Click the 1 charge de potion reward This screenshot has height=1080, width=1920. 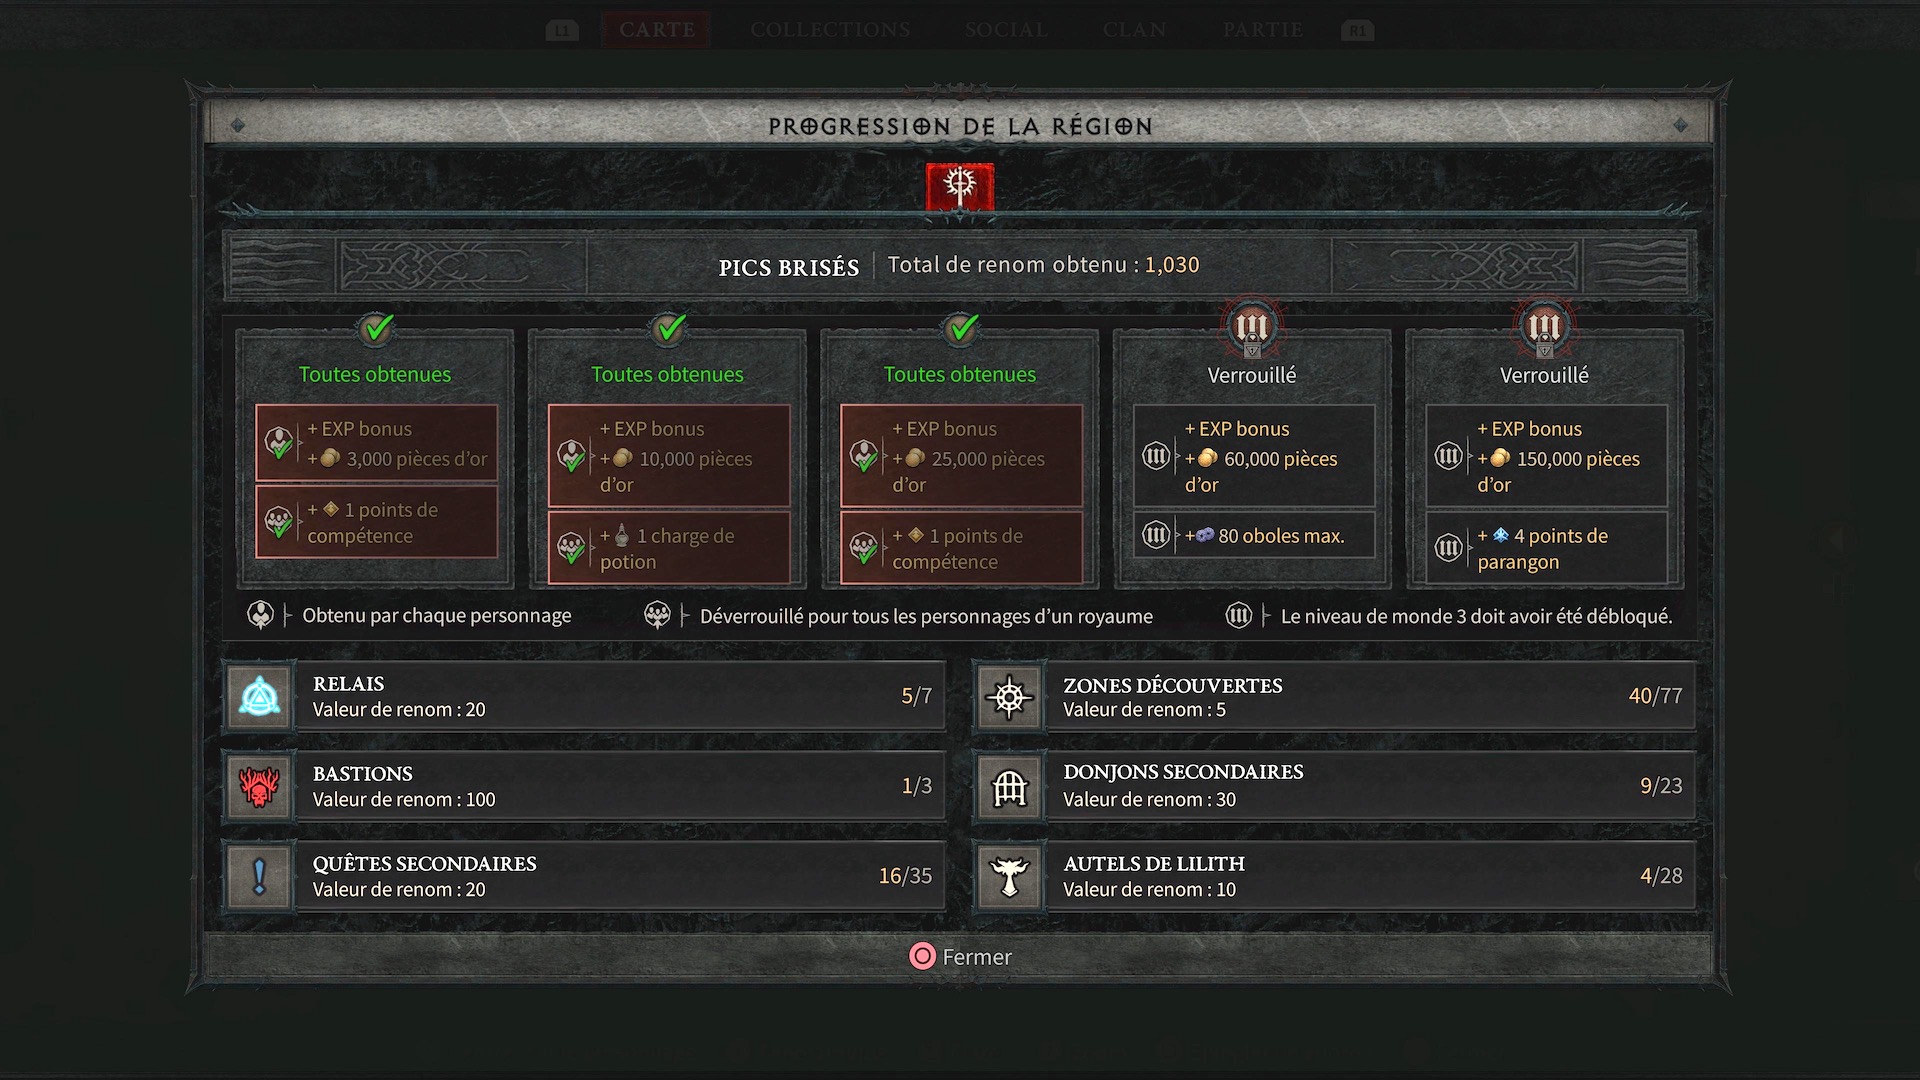669,548
